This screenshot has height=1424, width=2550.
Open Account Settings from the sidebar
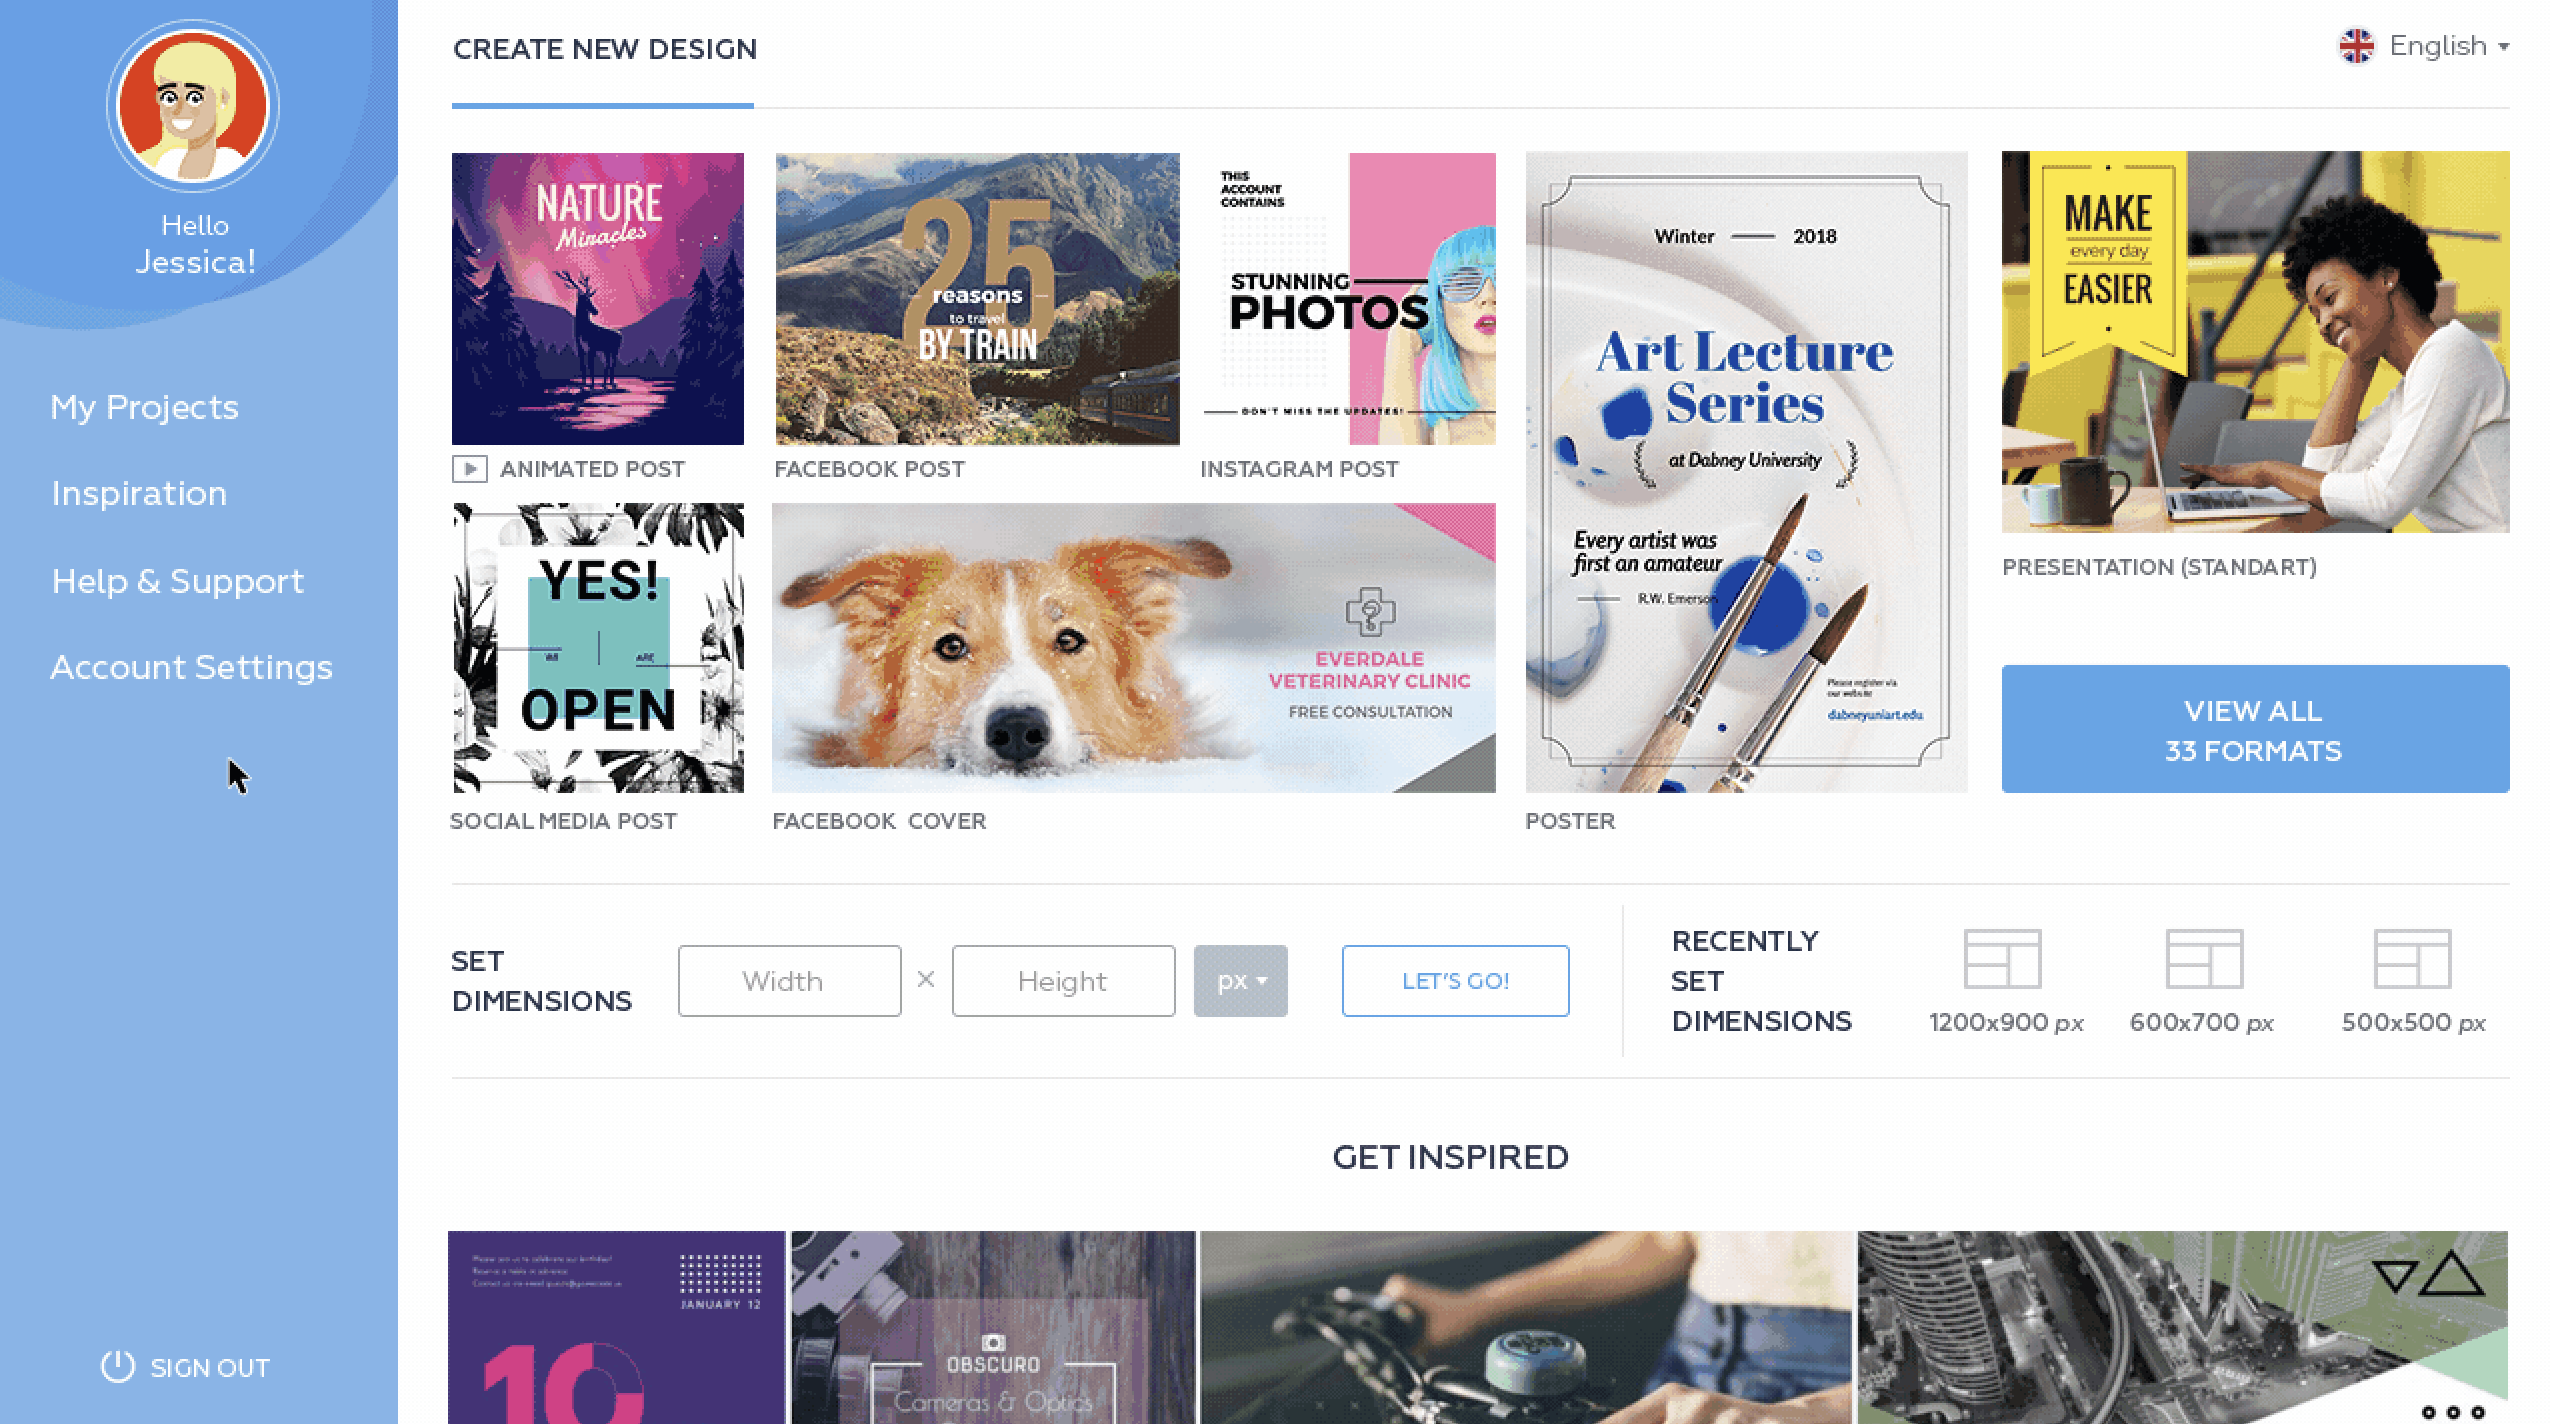pyautogui.click(x=191, y=667)
